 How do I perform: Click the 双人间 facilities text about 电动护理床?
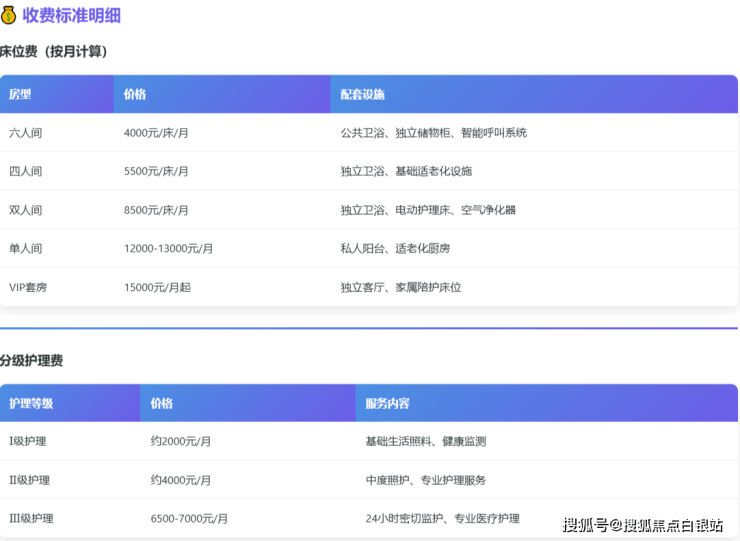[428, 210]
